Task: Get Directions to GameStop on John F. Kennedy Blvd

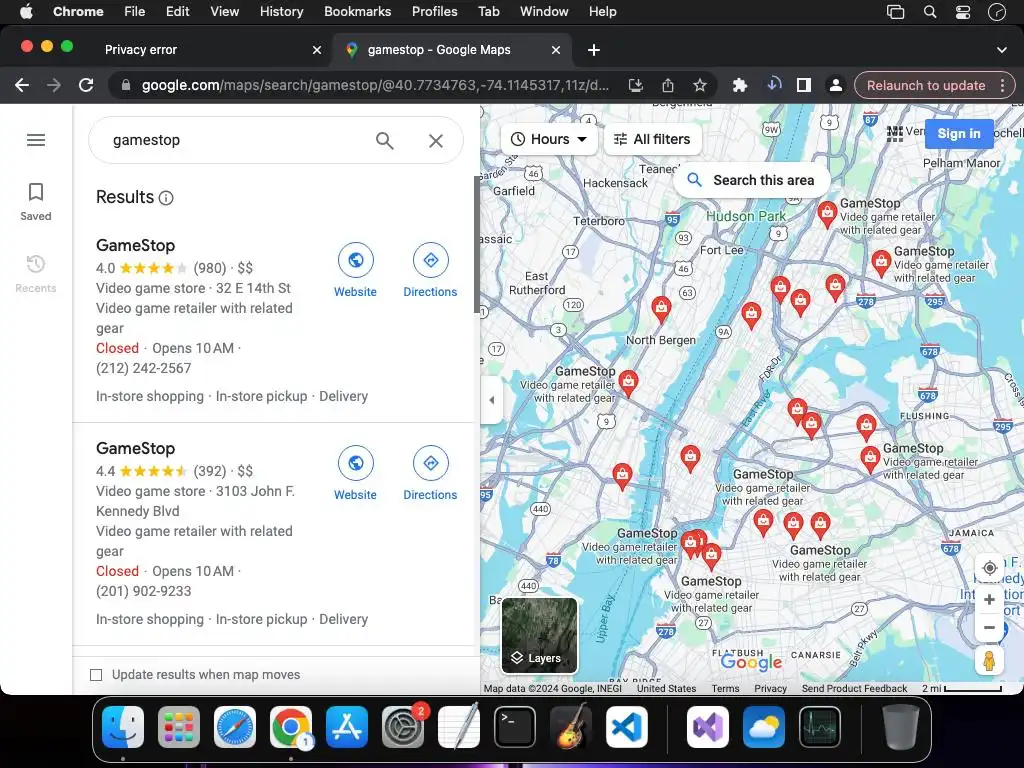Action: point(430,473)
